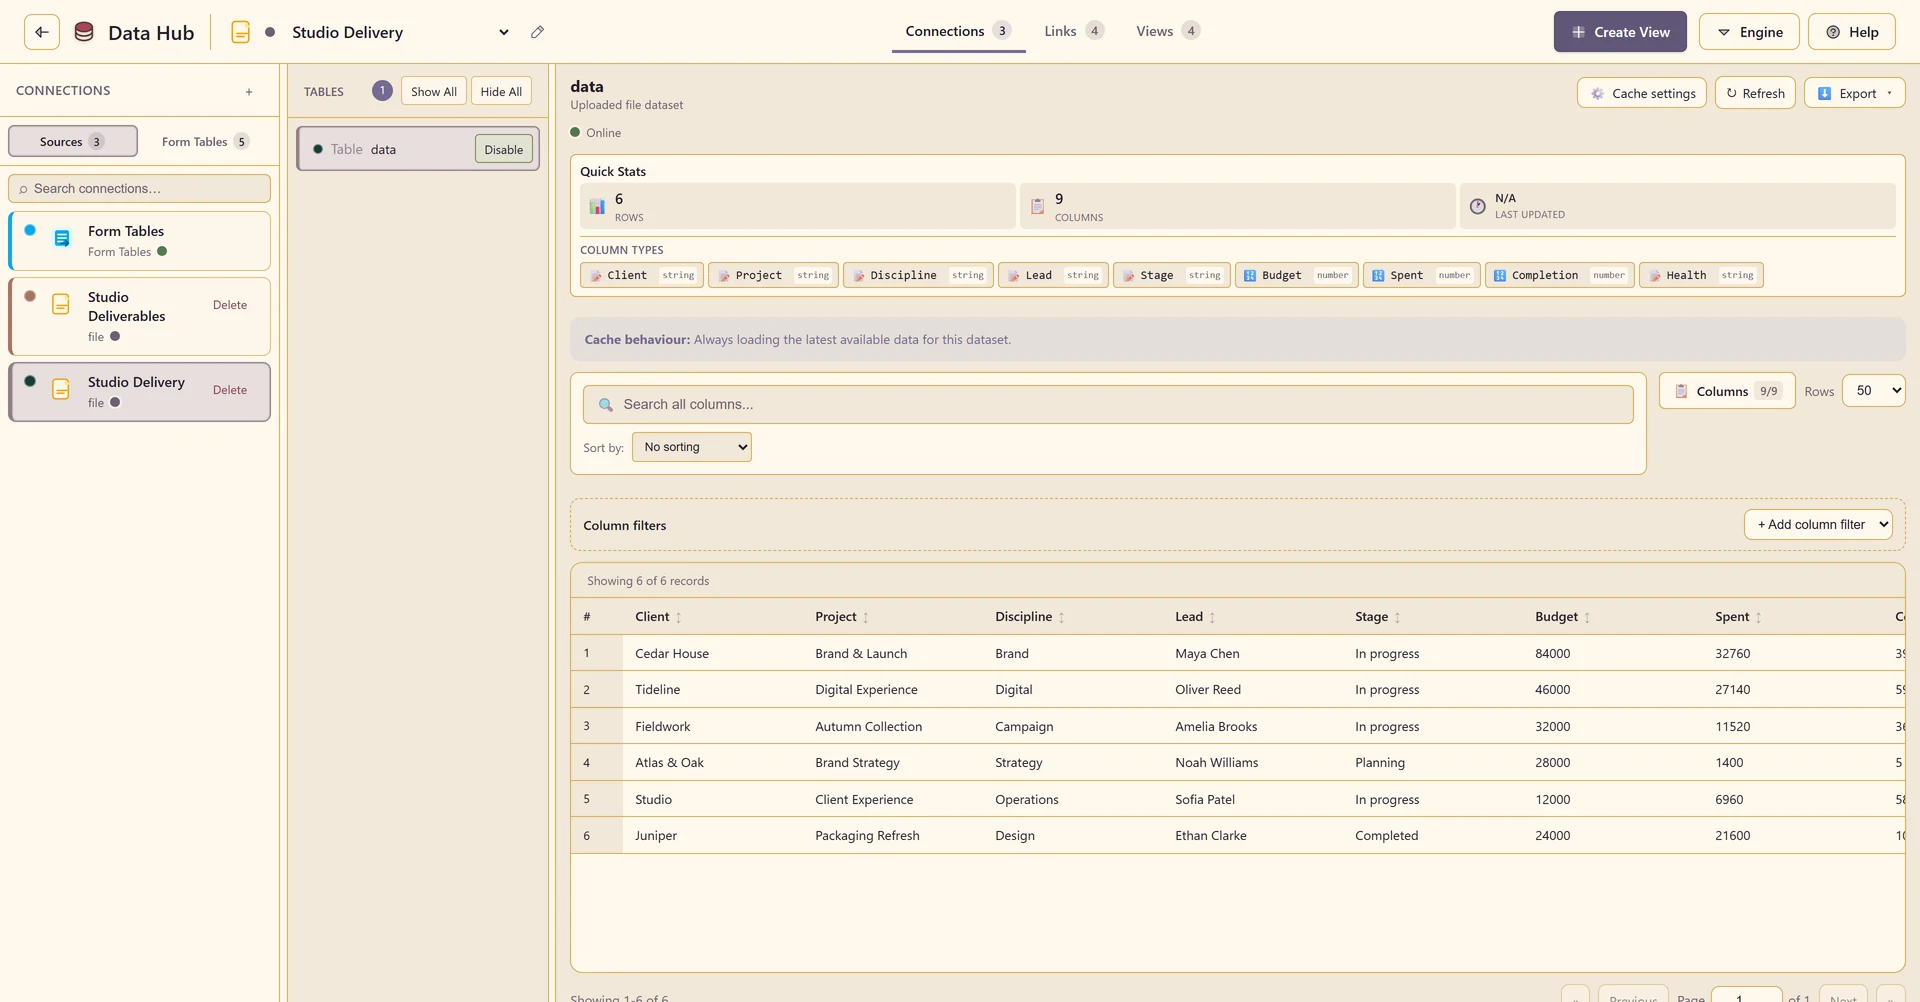This screenshot has height=1002, width=1920.
Task: Open the Export dropdown
Action: [x=1855, y=93]
